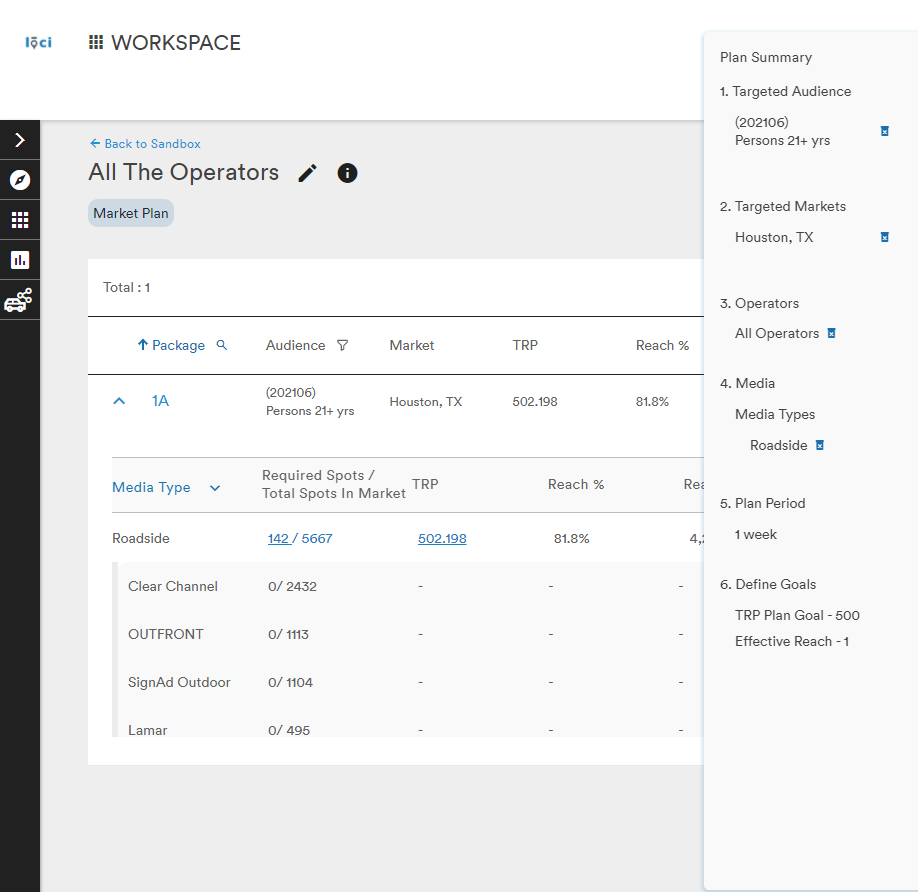
Task: Open the compass Explore sidebar icon
Action: (x=20, y=180)
